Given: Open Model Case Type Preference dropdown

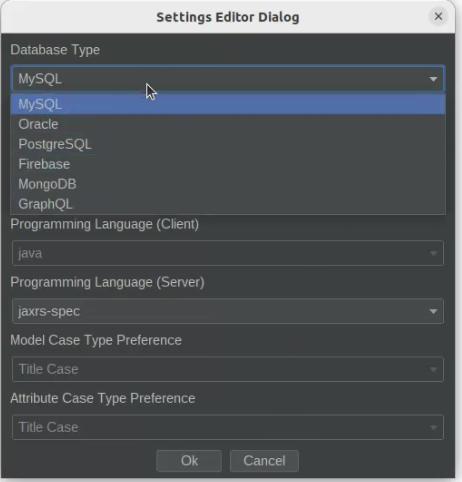Looking at the screenshot, I should 228,369.
